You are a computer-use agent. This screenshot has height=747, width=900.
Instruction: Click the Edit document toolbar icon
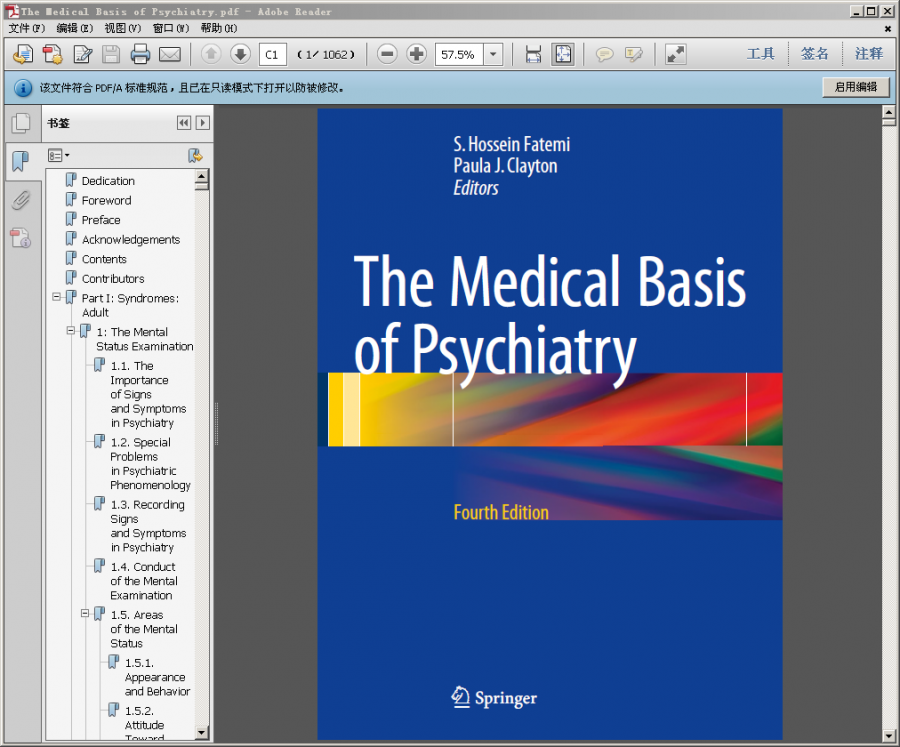[x=83, y=55]
